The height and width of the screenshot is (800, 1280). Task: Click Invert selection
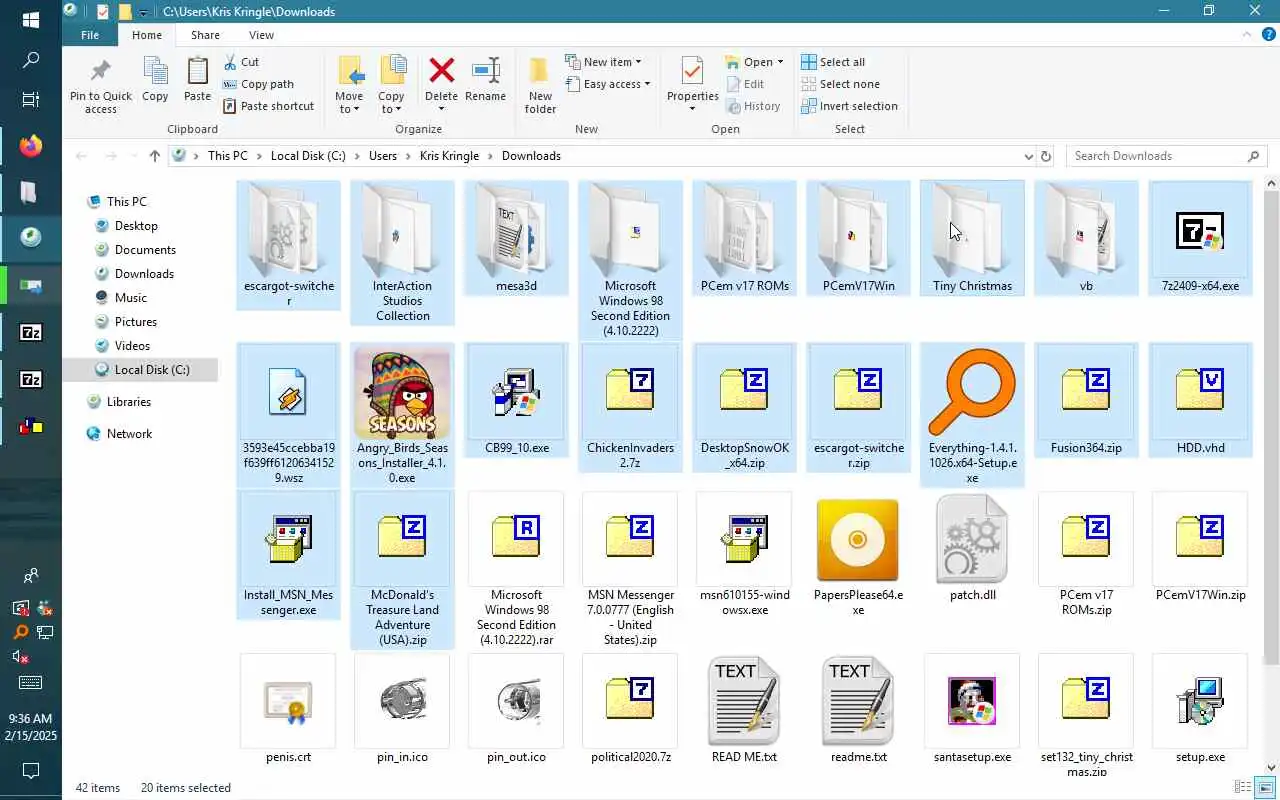pos(849,106)
